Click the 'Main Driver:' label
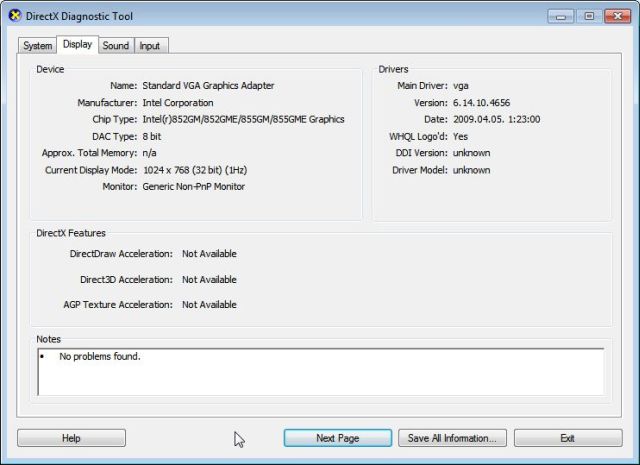 tap(422, 86)
